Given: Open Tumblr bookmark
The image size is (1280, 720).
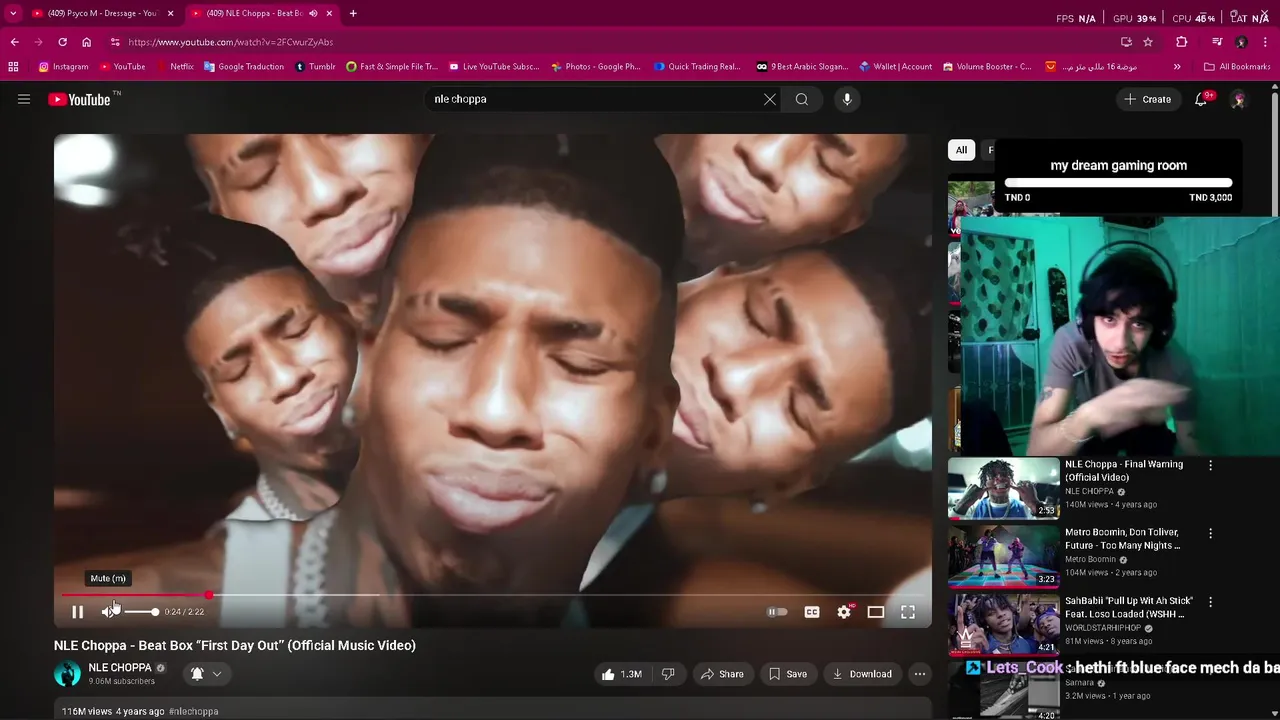Looking at the screenshot, I should click(315, 67).
